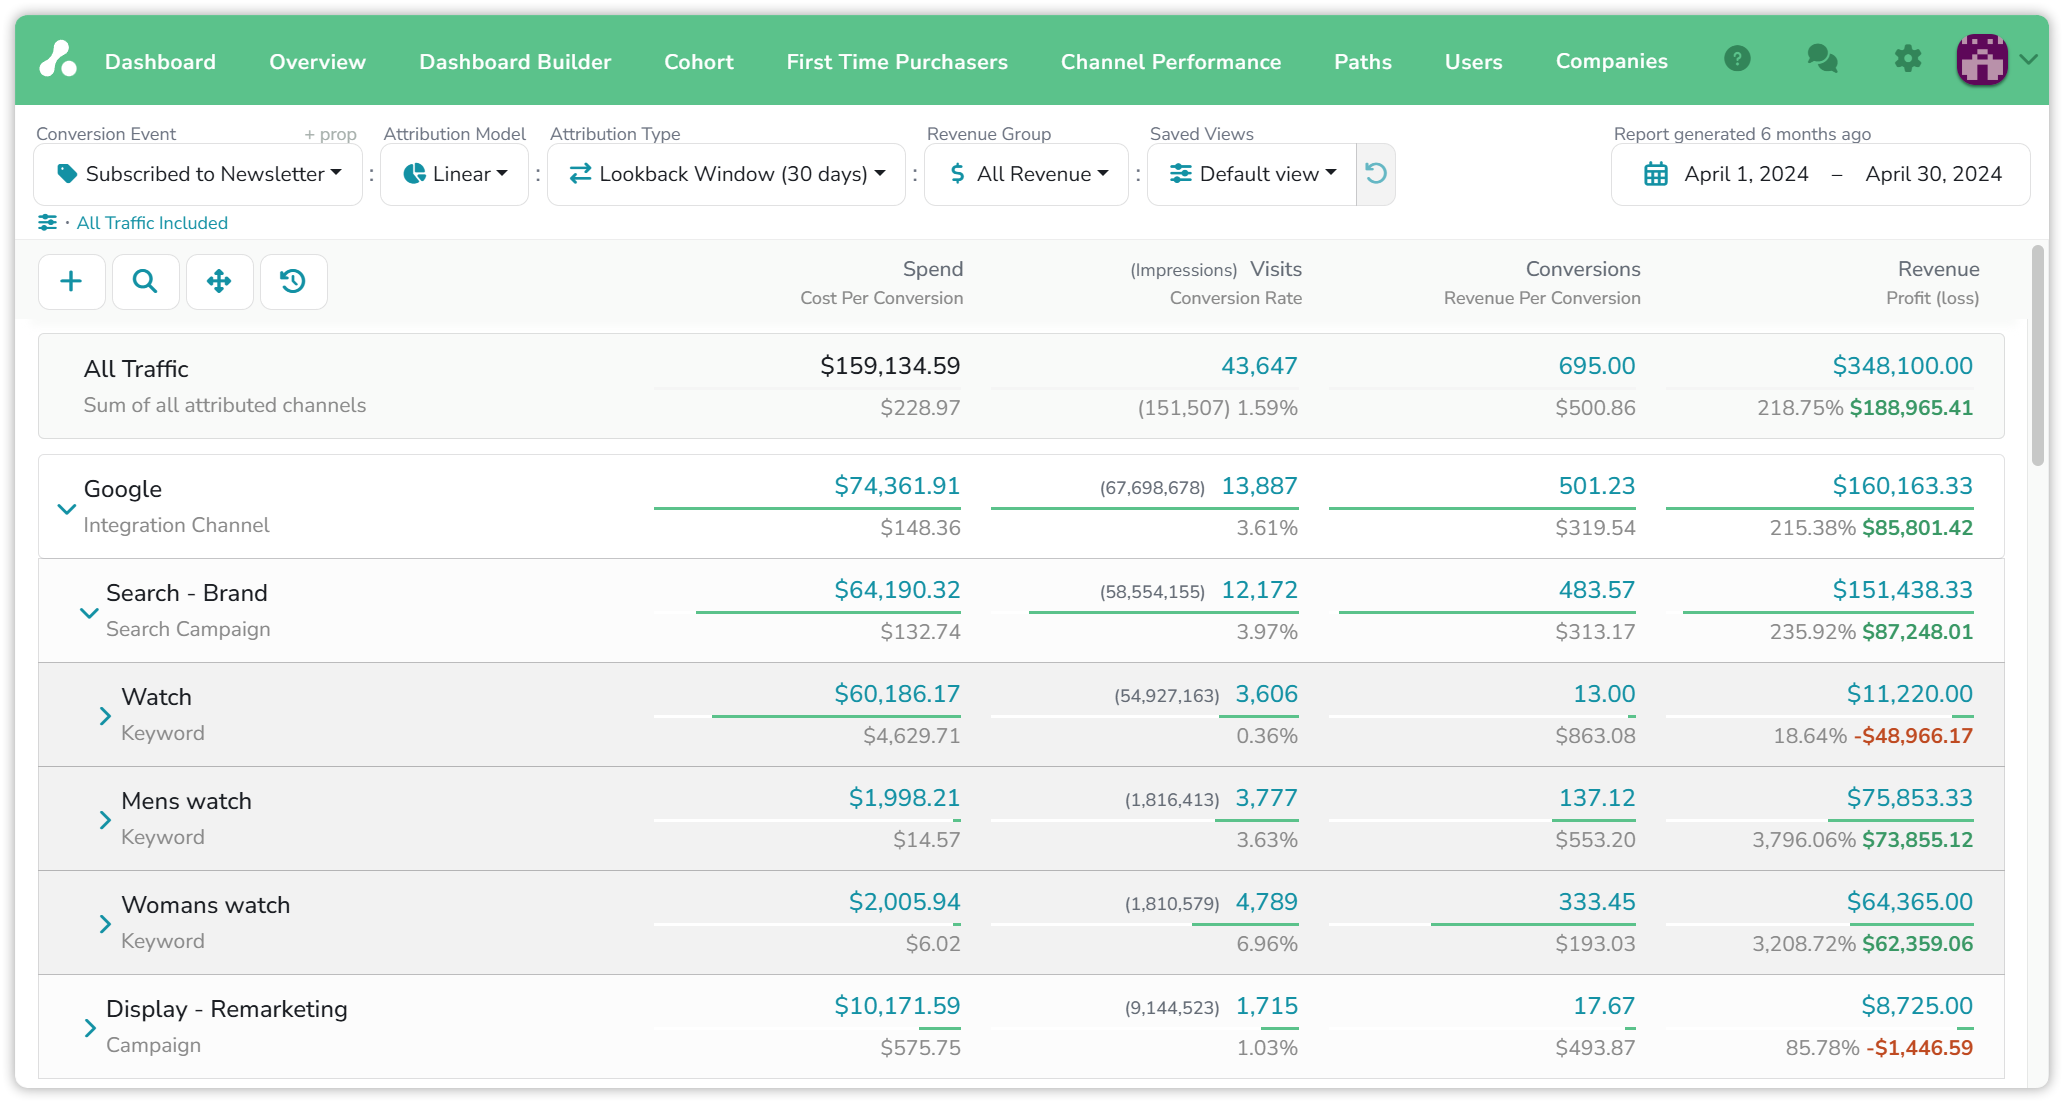Open the settings gear icon
Viewport: 2064px width, 1103px height.
click(x=1908, y=59)
